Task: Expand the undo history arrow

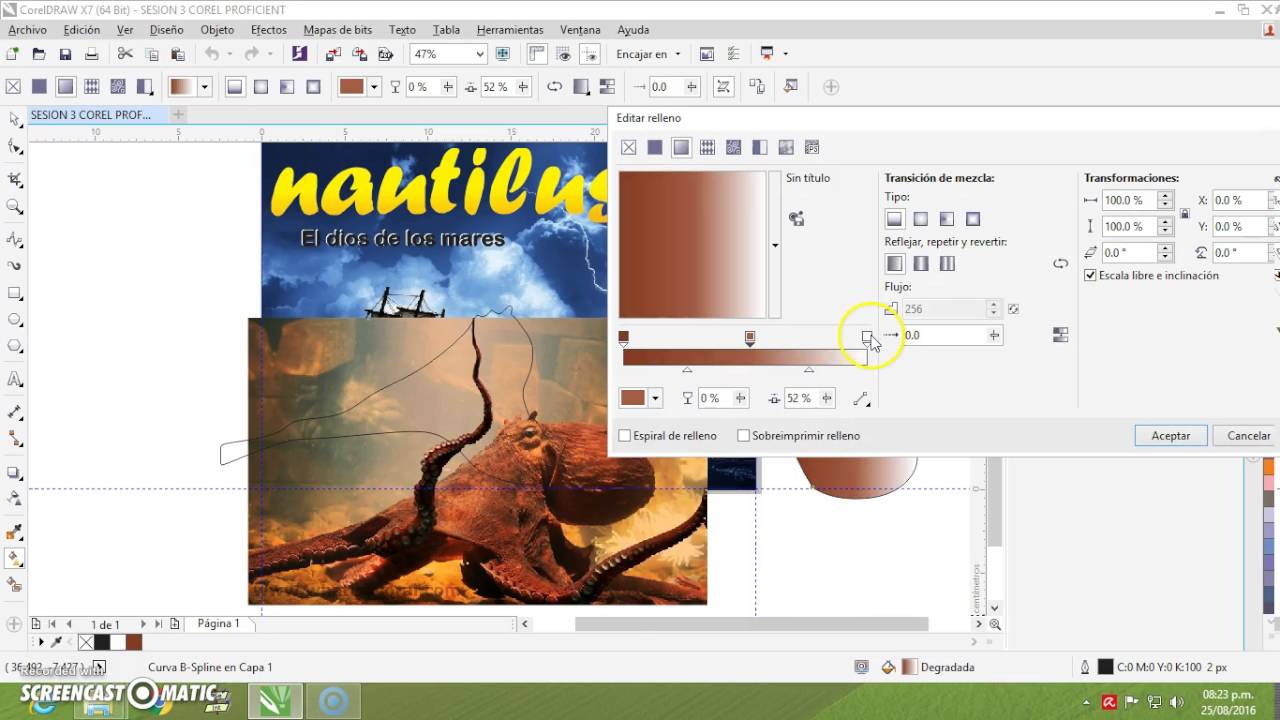Action: coord(230,54)
